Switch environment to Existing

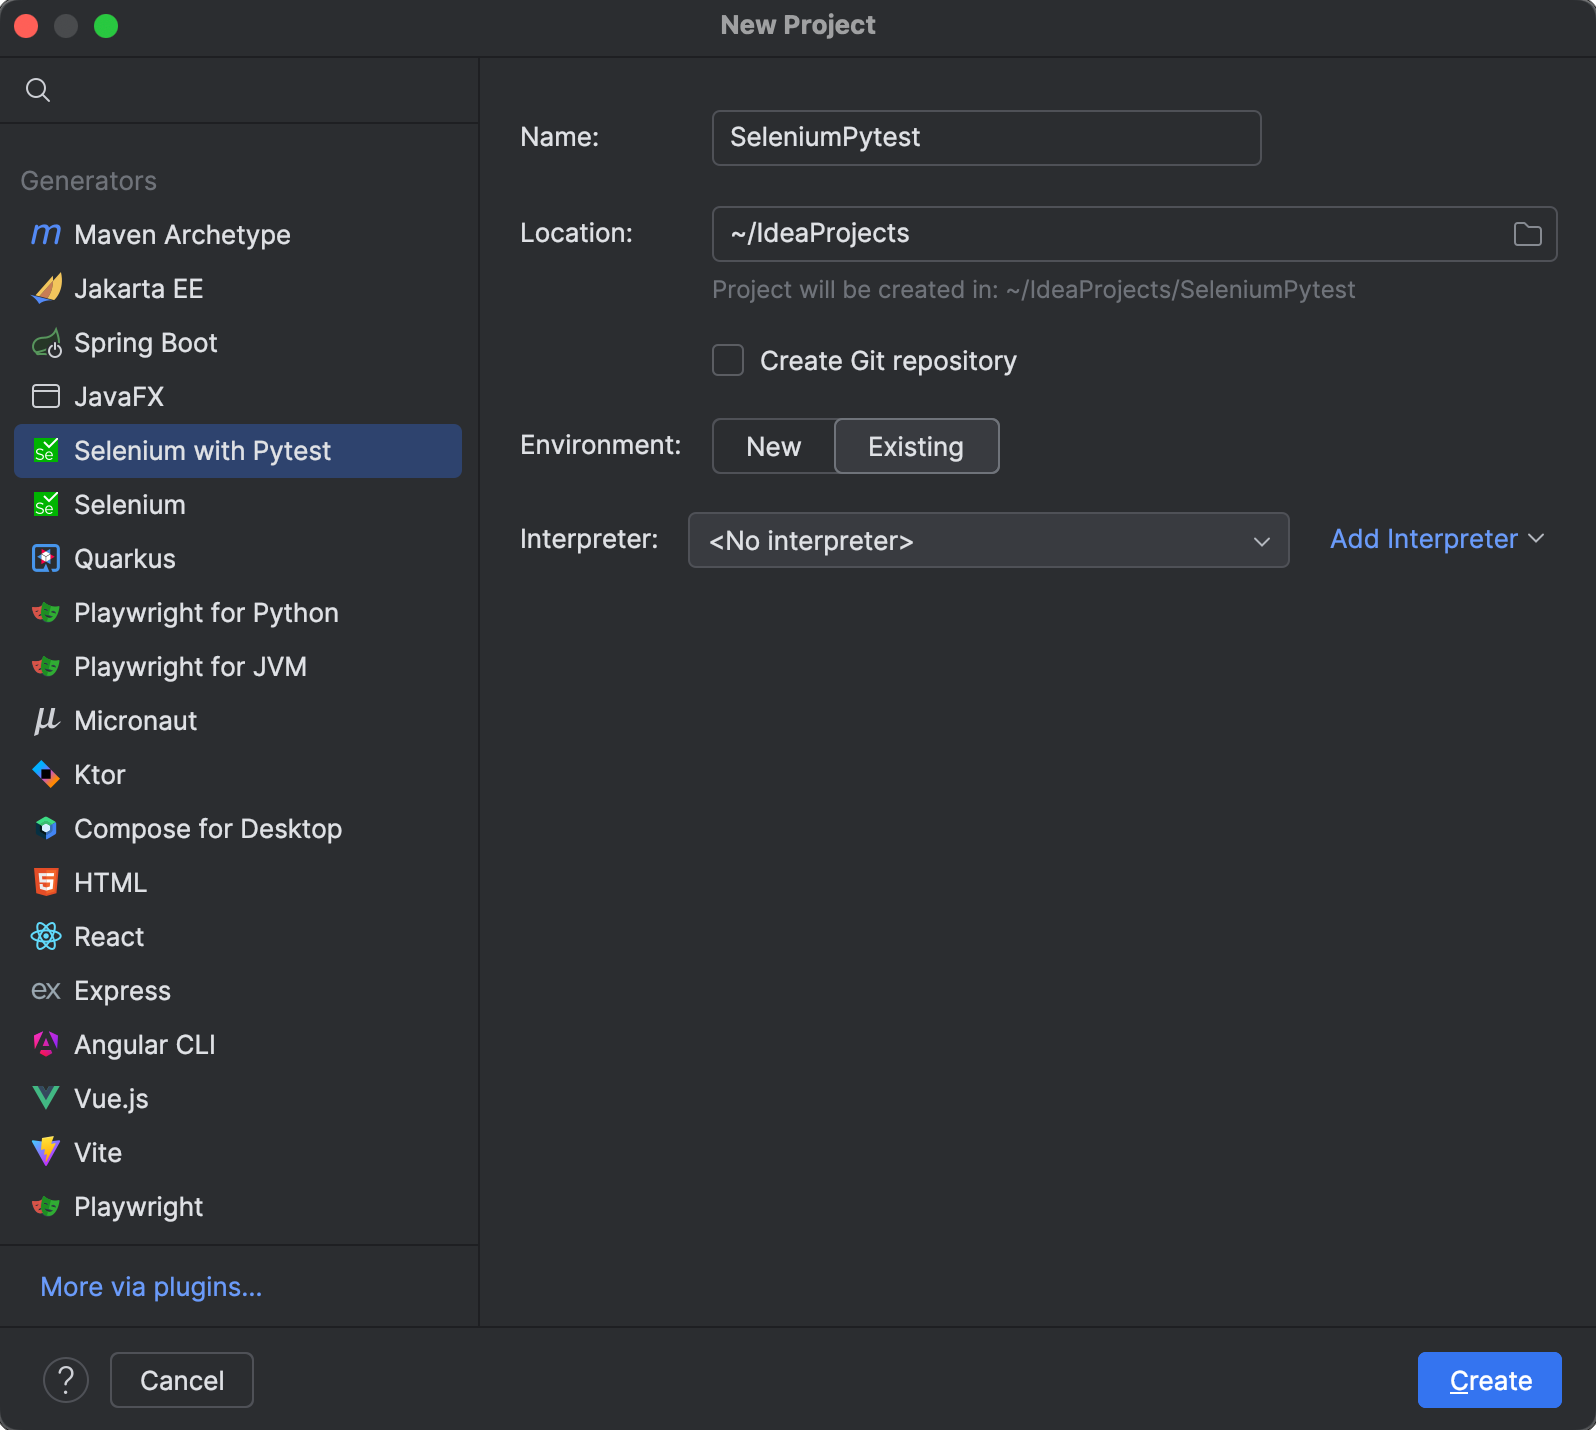[916, 446]
